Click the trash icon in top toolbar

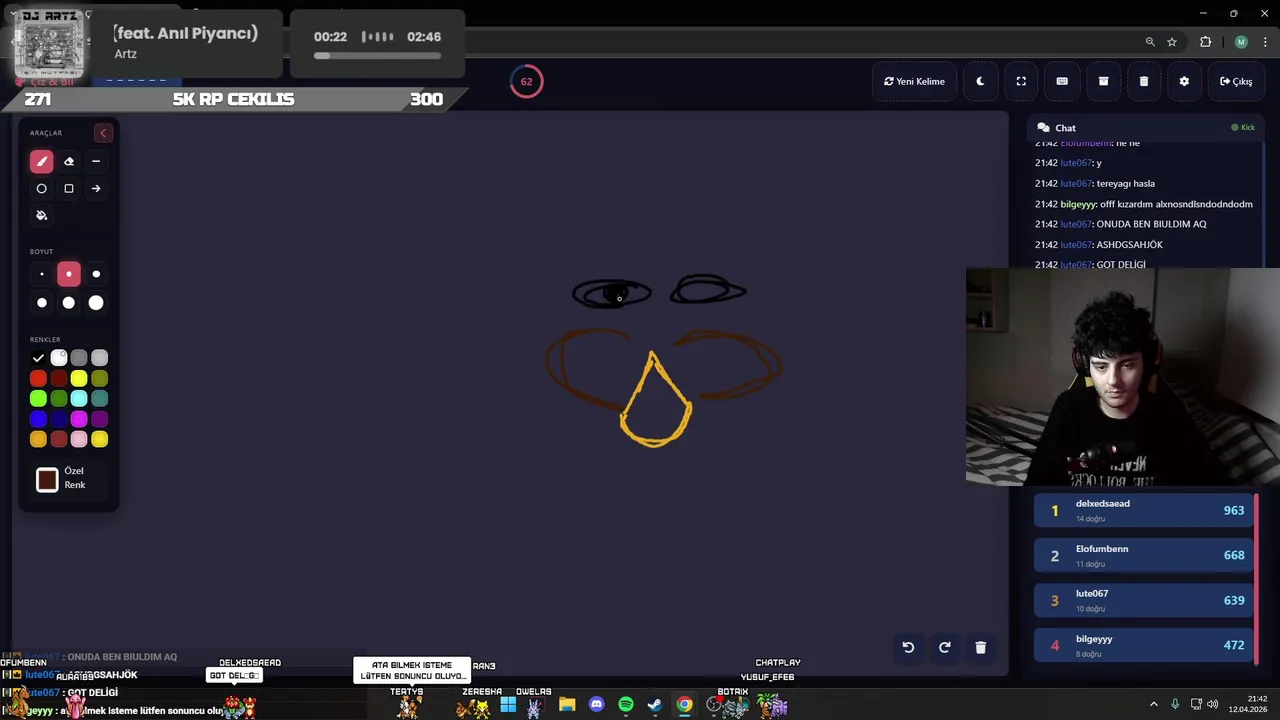pyautogui.click(x=1144, y=81)
